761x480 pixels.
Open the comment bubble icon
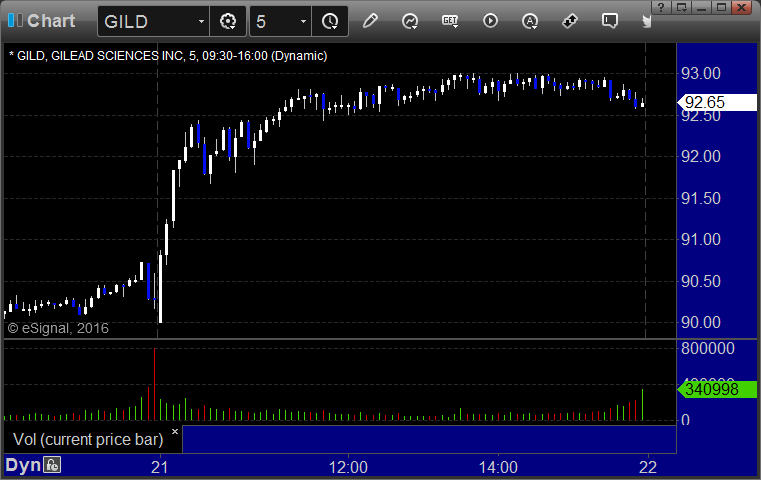[610, 21]
